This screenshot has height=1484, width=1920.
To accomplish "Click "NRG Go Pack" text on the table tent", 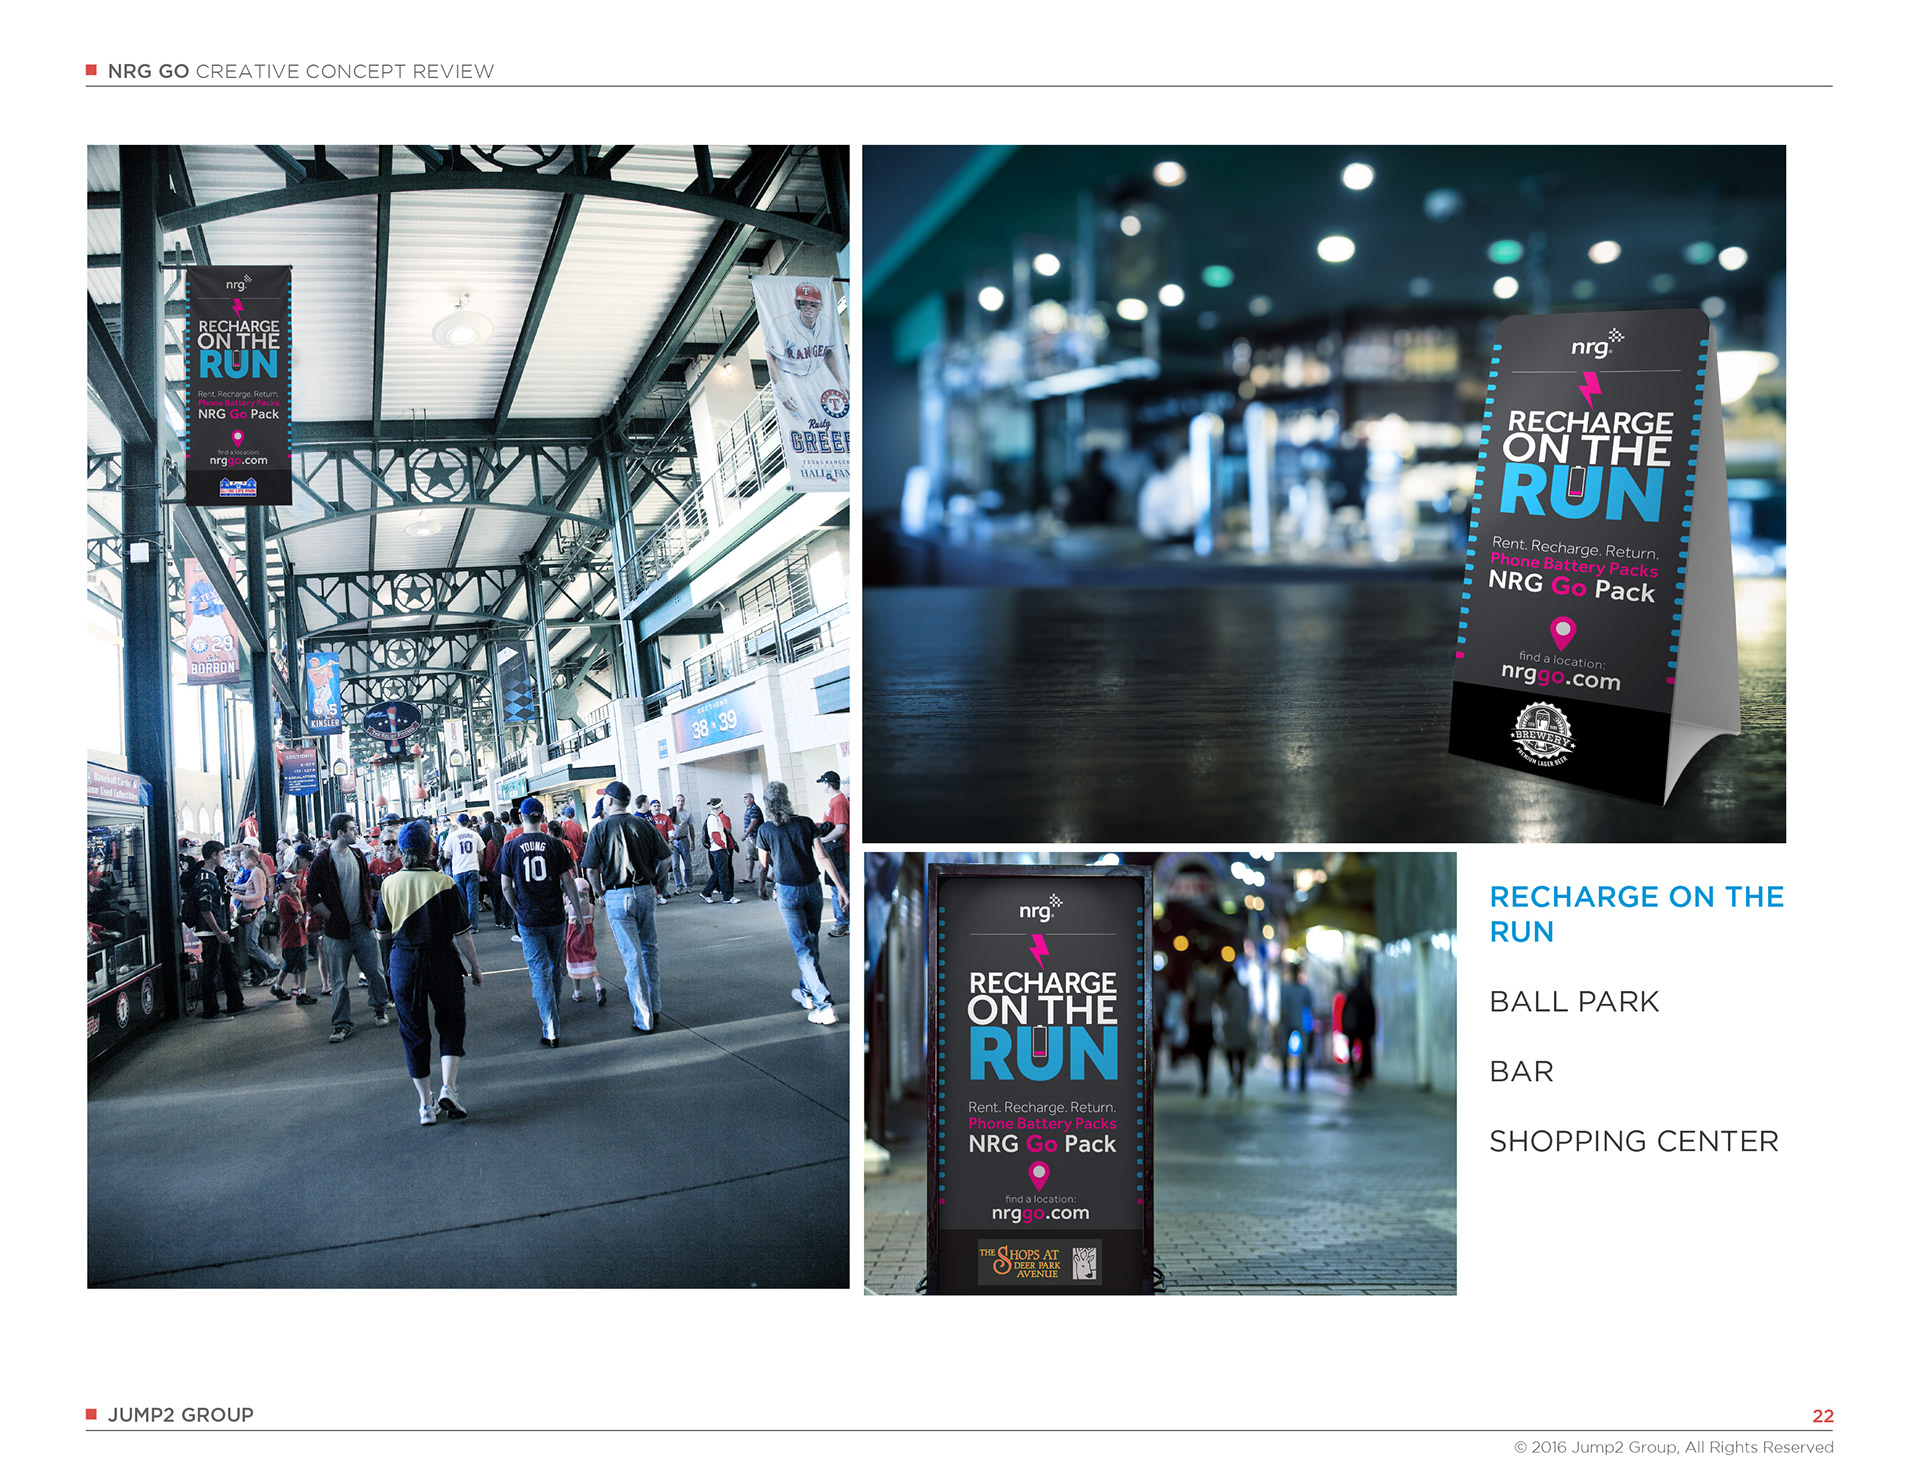I will pos(1571,587).
